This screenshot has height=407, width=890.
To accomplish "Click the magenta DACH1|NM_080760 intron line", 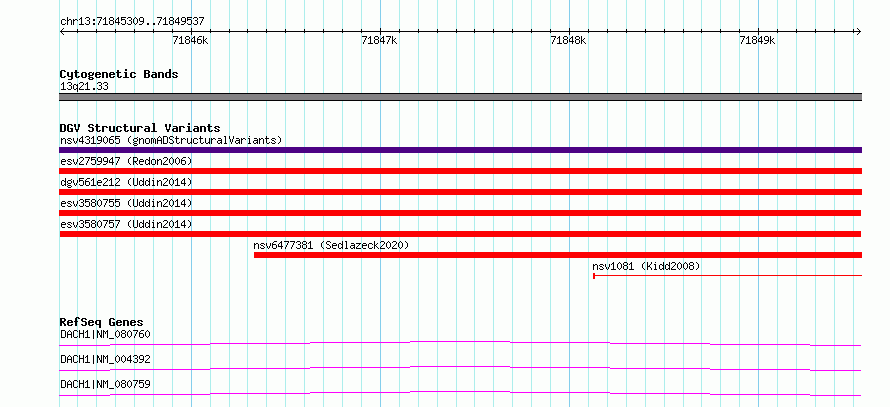I will click(x=460, y=343).
